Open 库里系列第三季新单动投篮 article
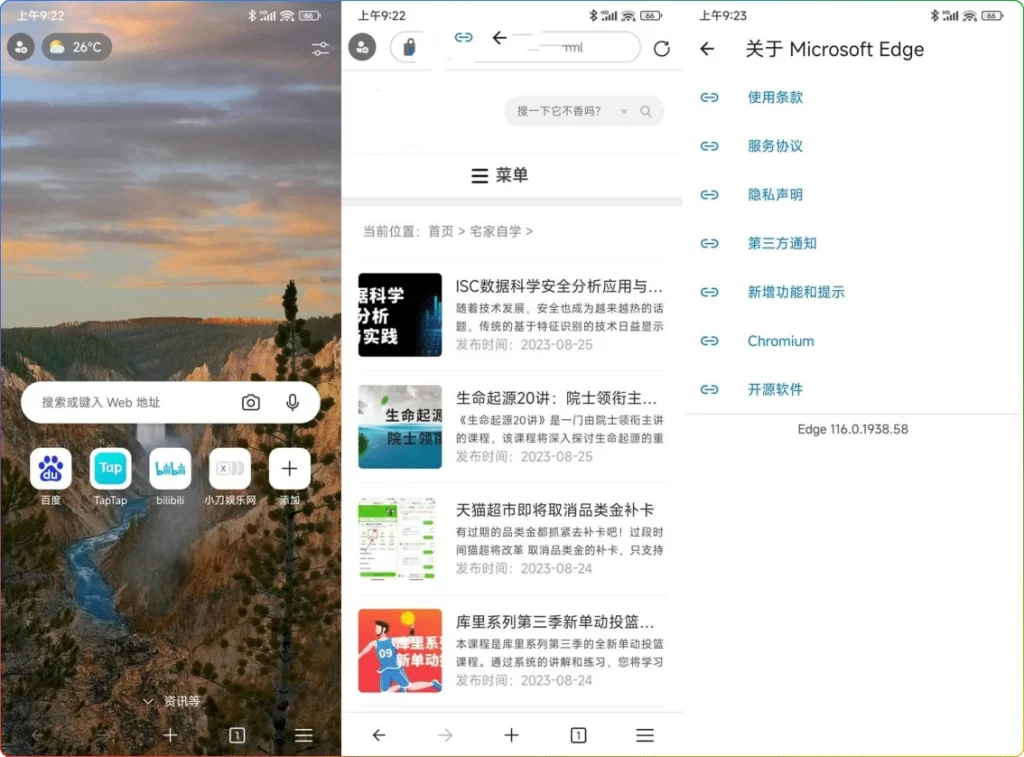This screenshot has width=1024, height=757. pos(555,621)
